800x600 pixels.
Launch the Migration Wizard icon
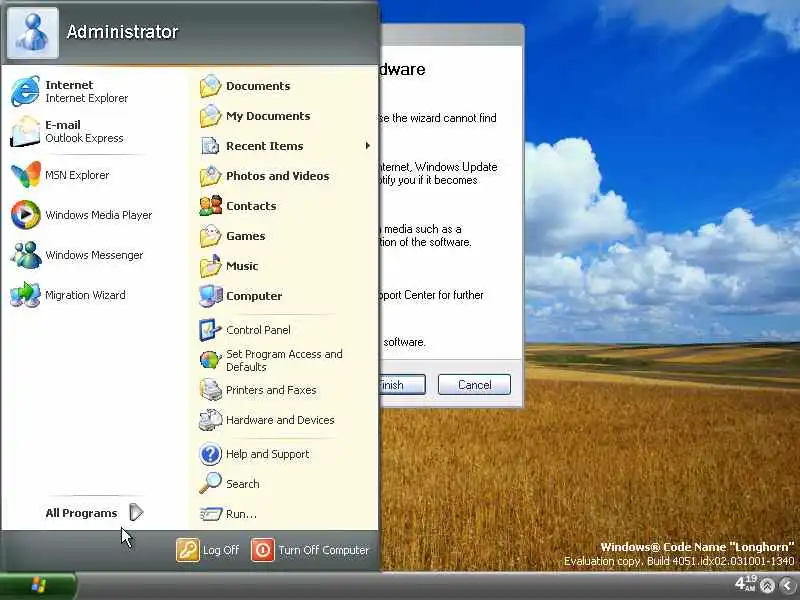point(26,294)
